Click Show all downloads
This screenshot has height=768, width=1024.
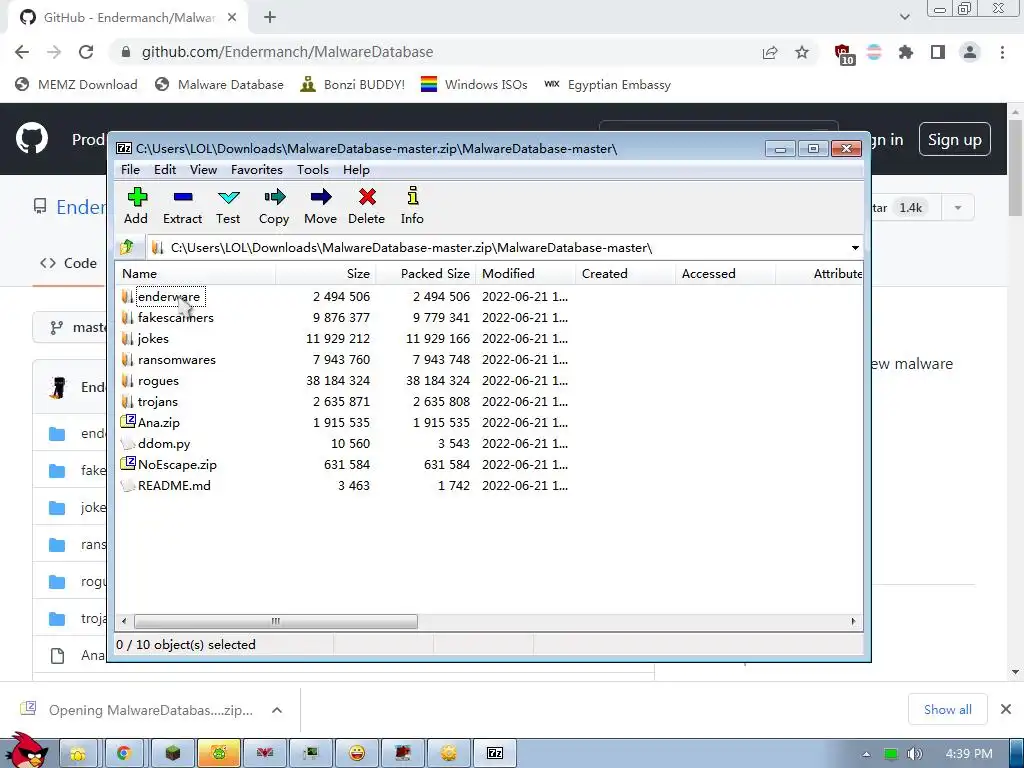pyautogui.click(x=948, y=710)
